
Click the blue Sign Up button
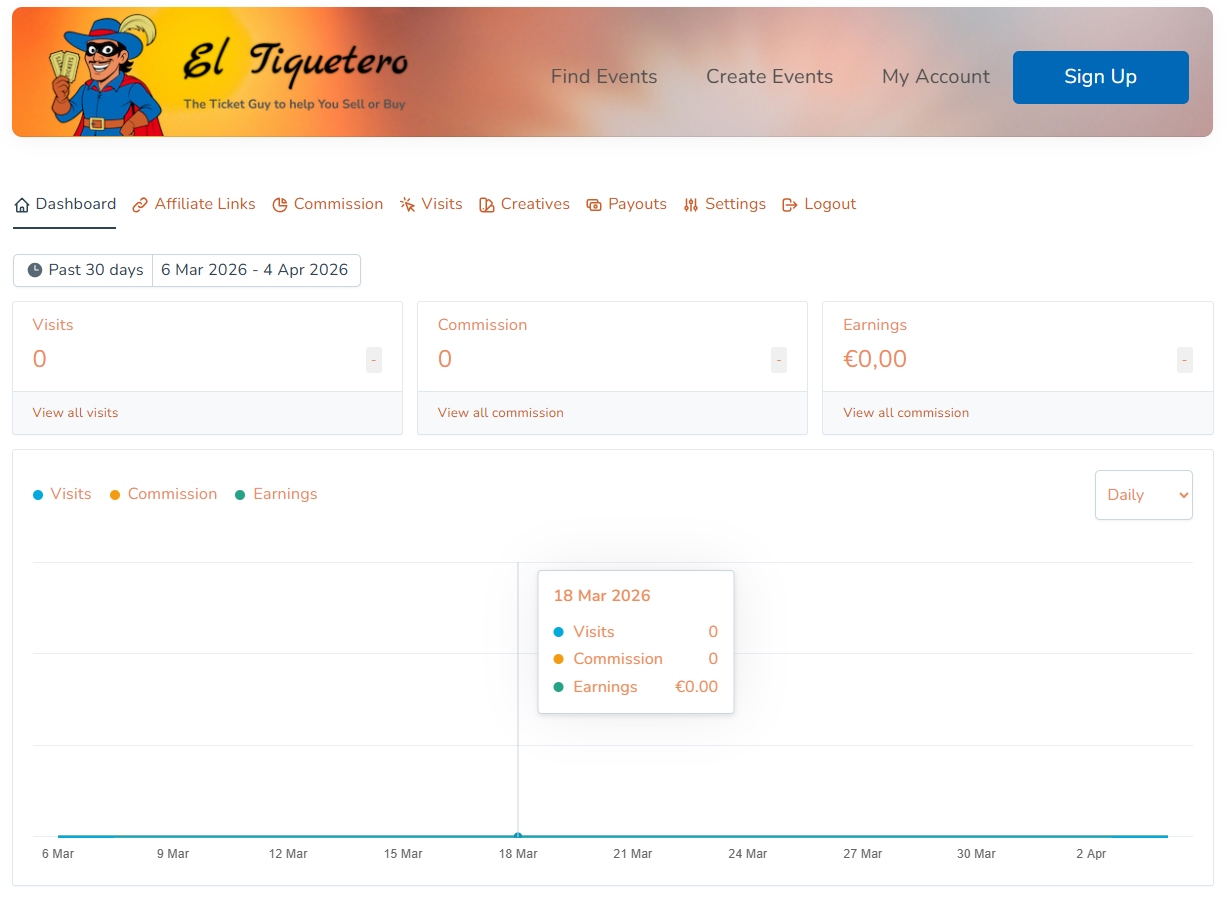pyautogui.click(x=1101, y=77)
